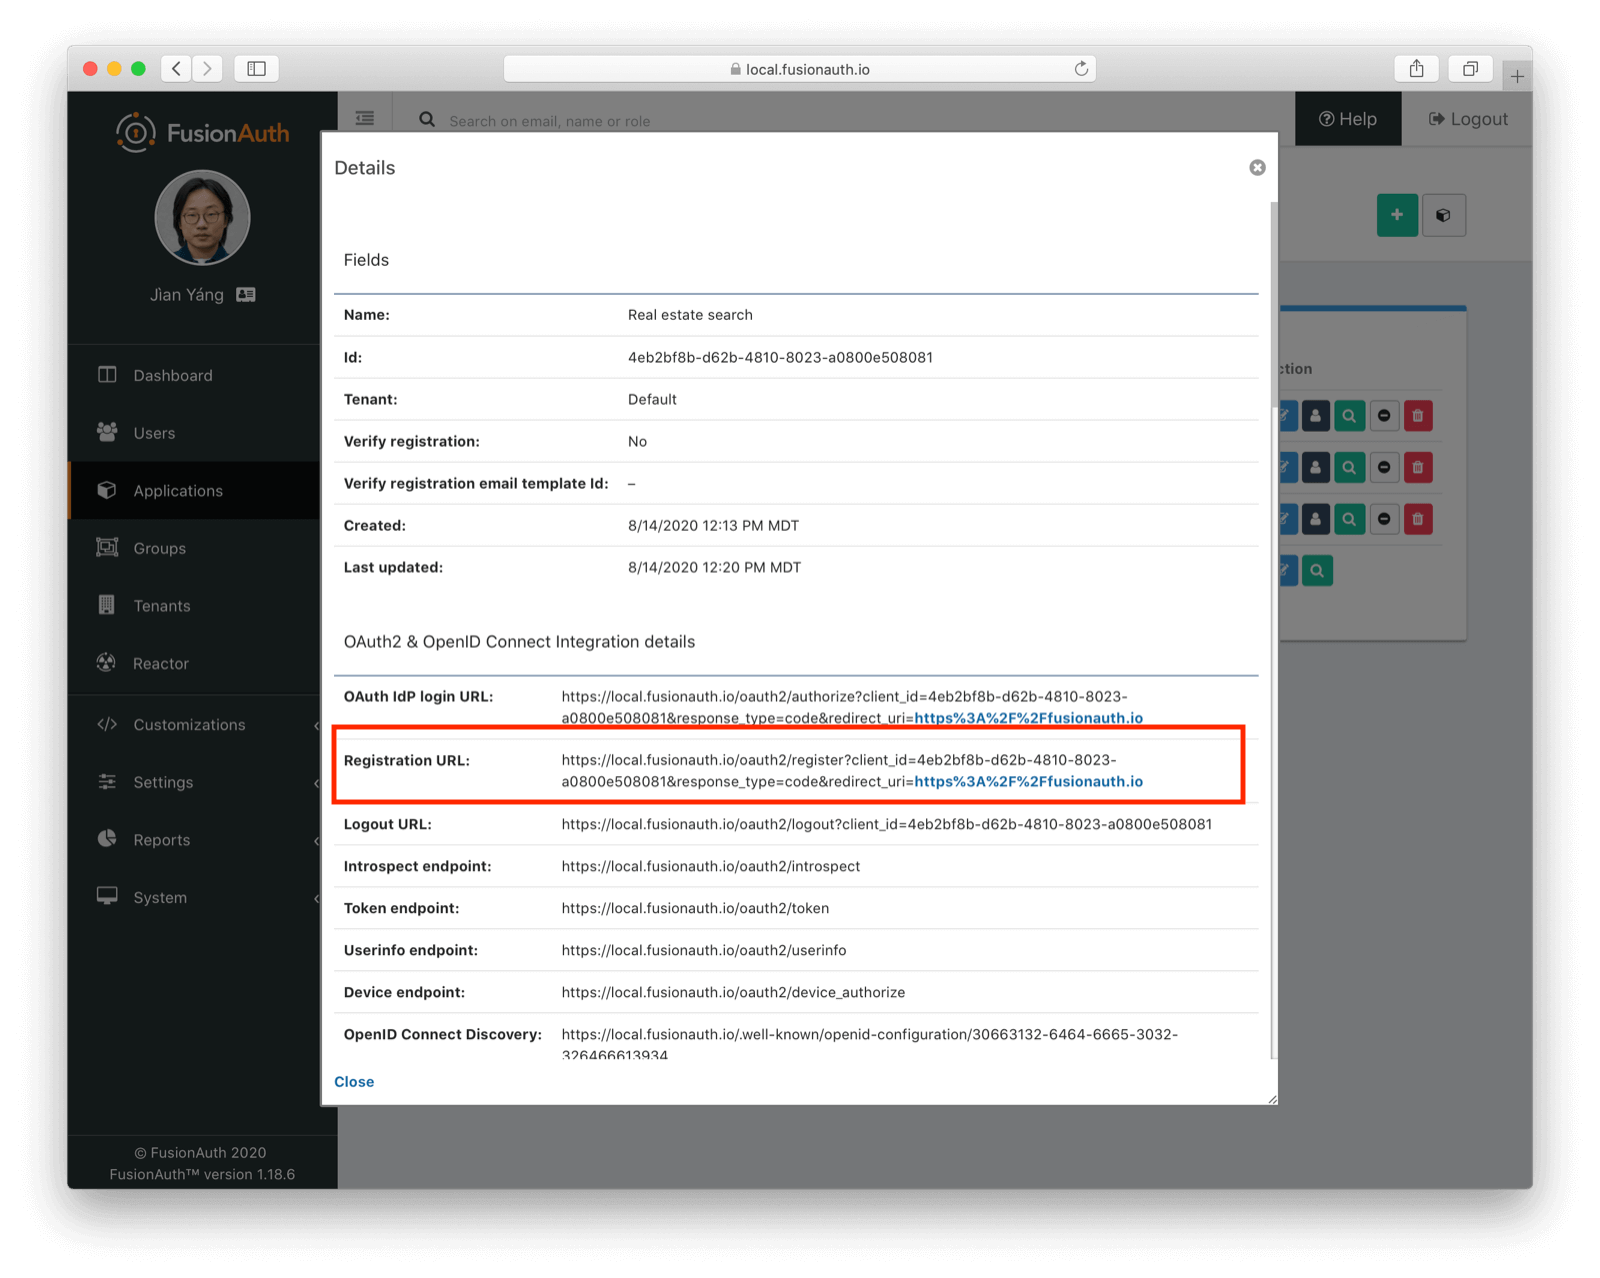
Task: Click the Introspect endpoint URL text
Action: [710, 866]
